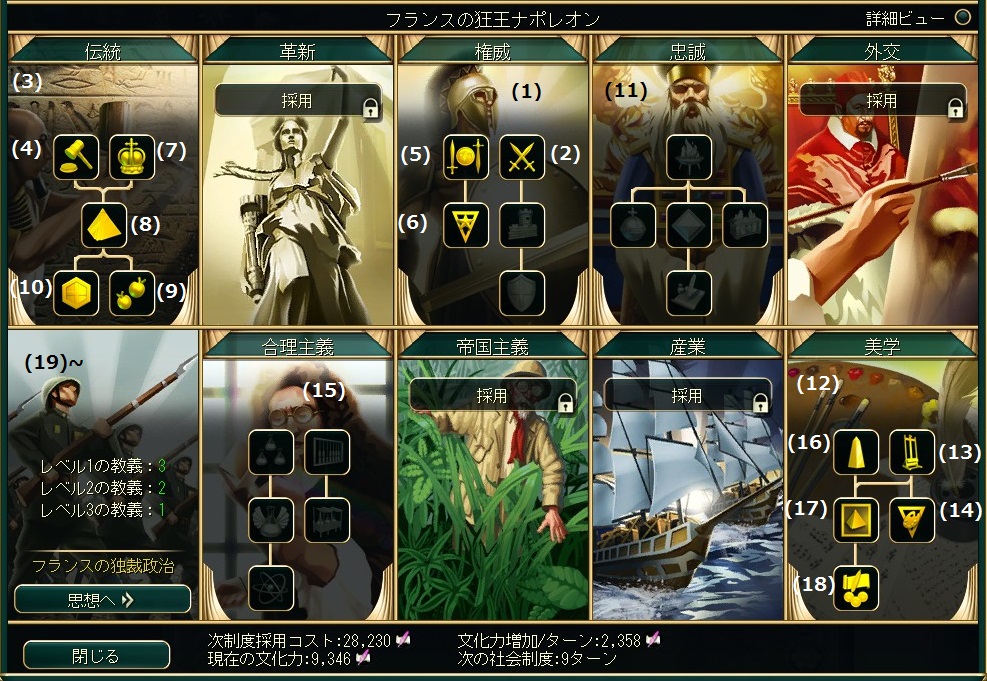Open the 思想へ ideology screen

tap(102, 599)
